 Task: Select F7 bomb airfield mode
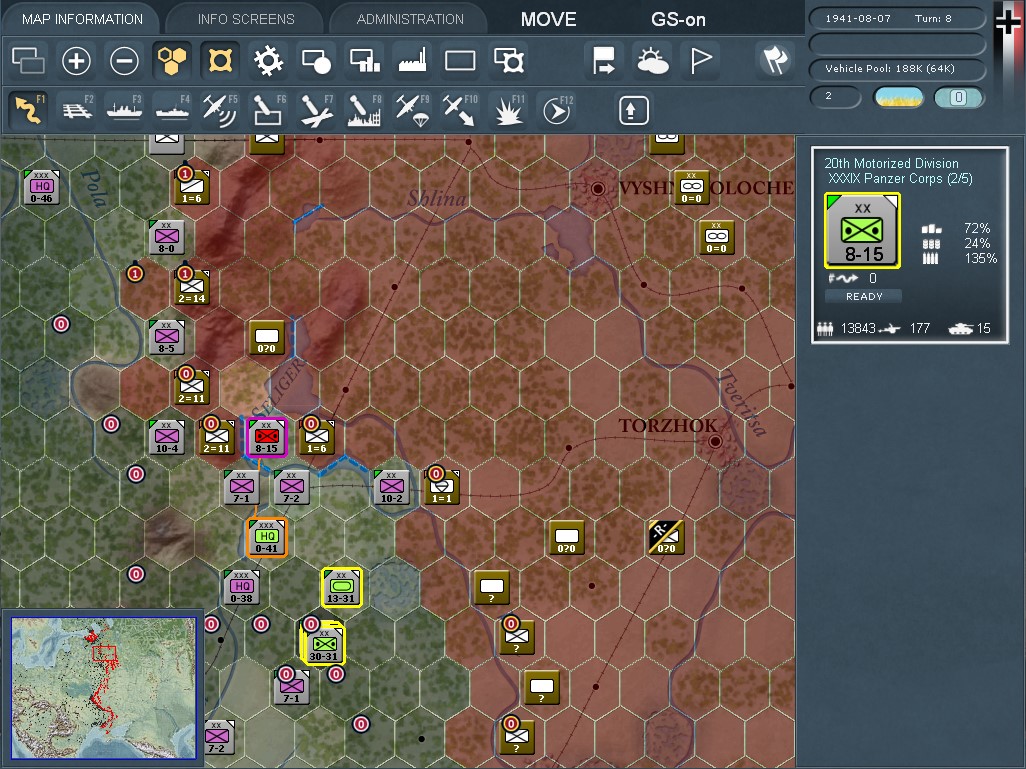point(317,109)
